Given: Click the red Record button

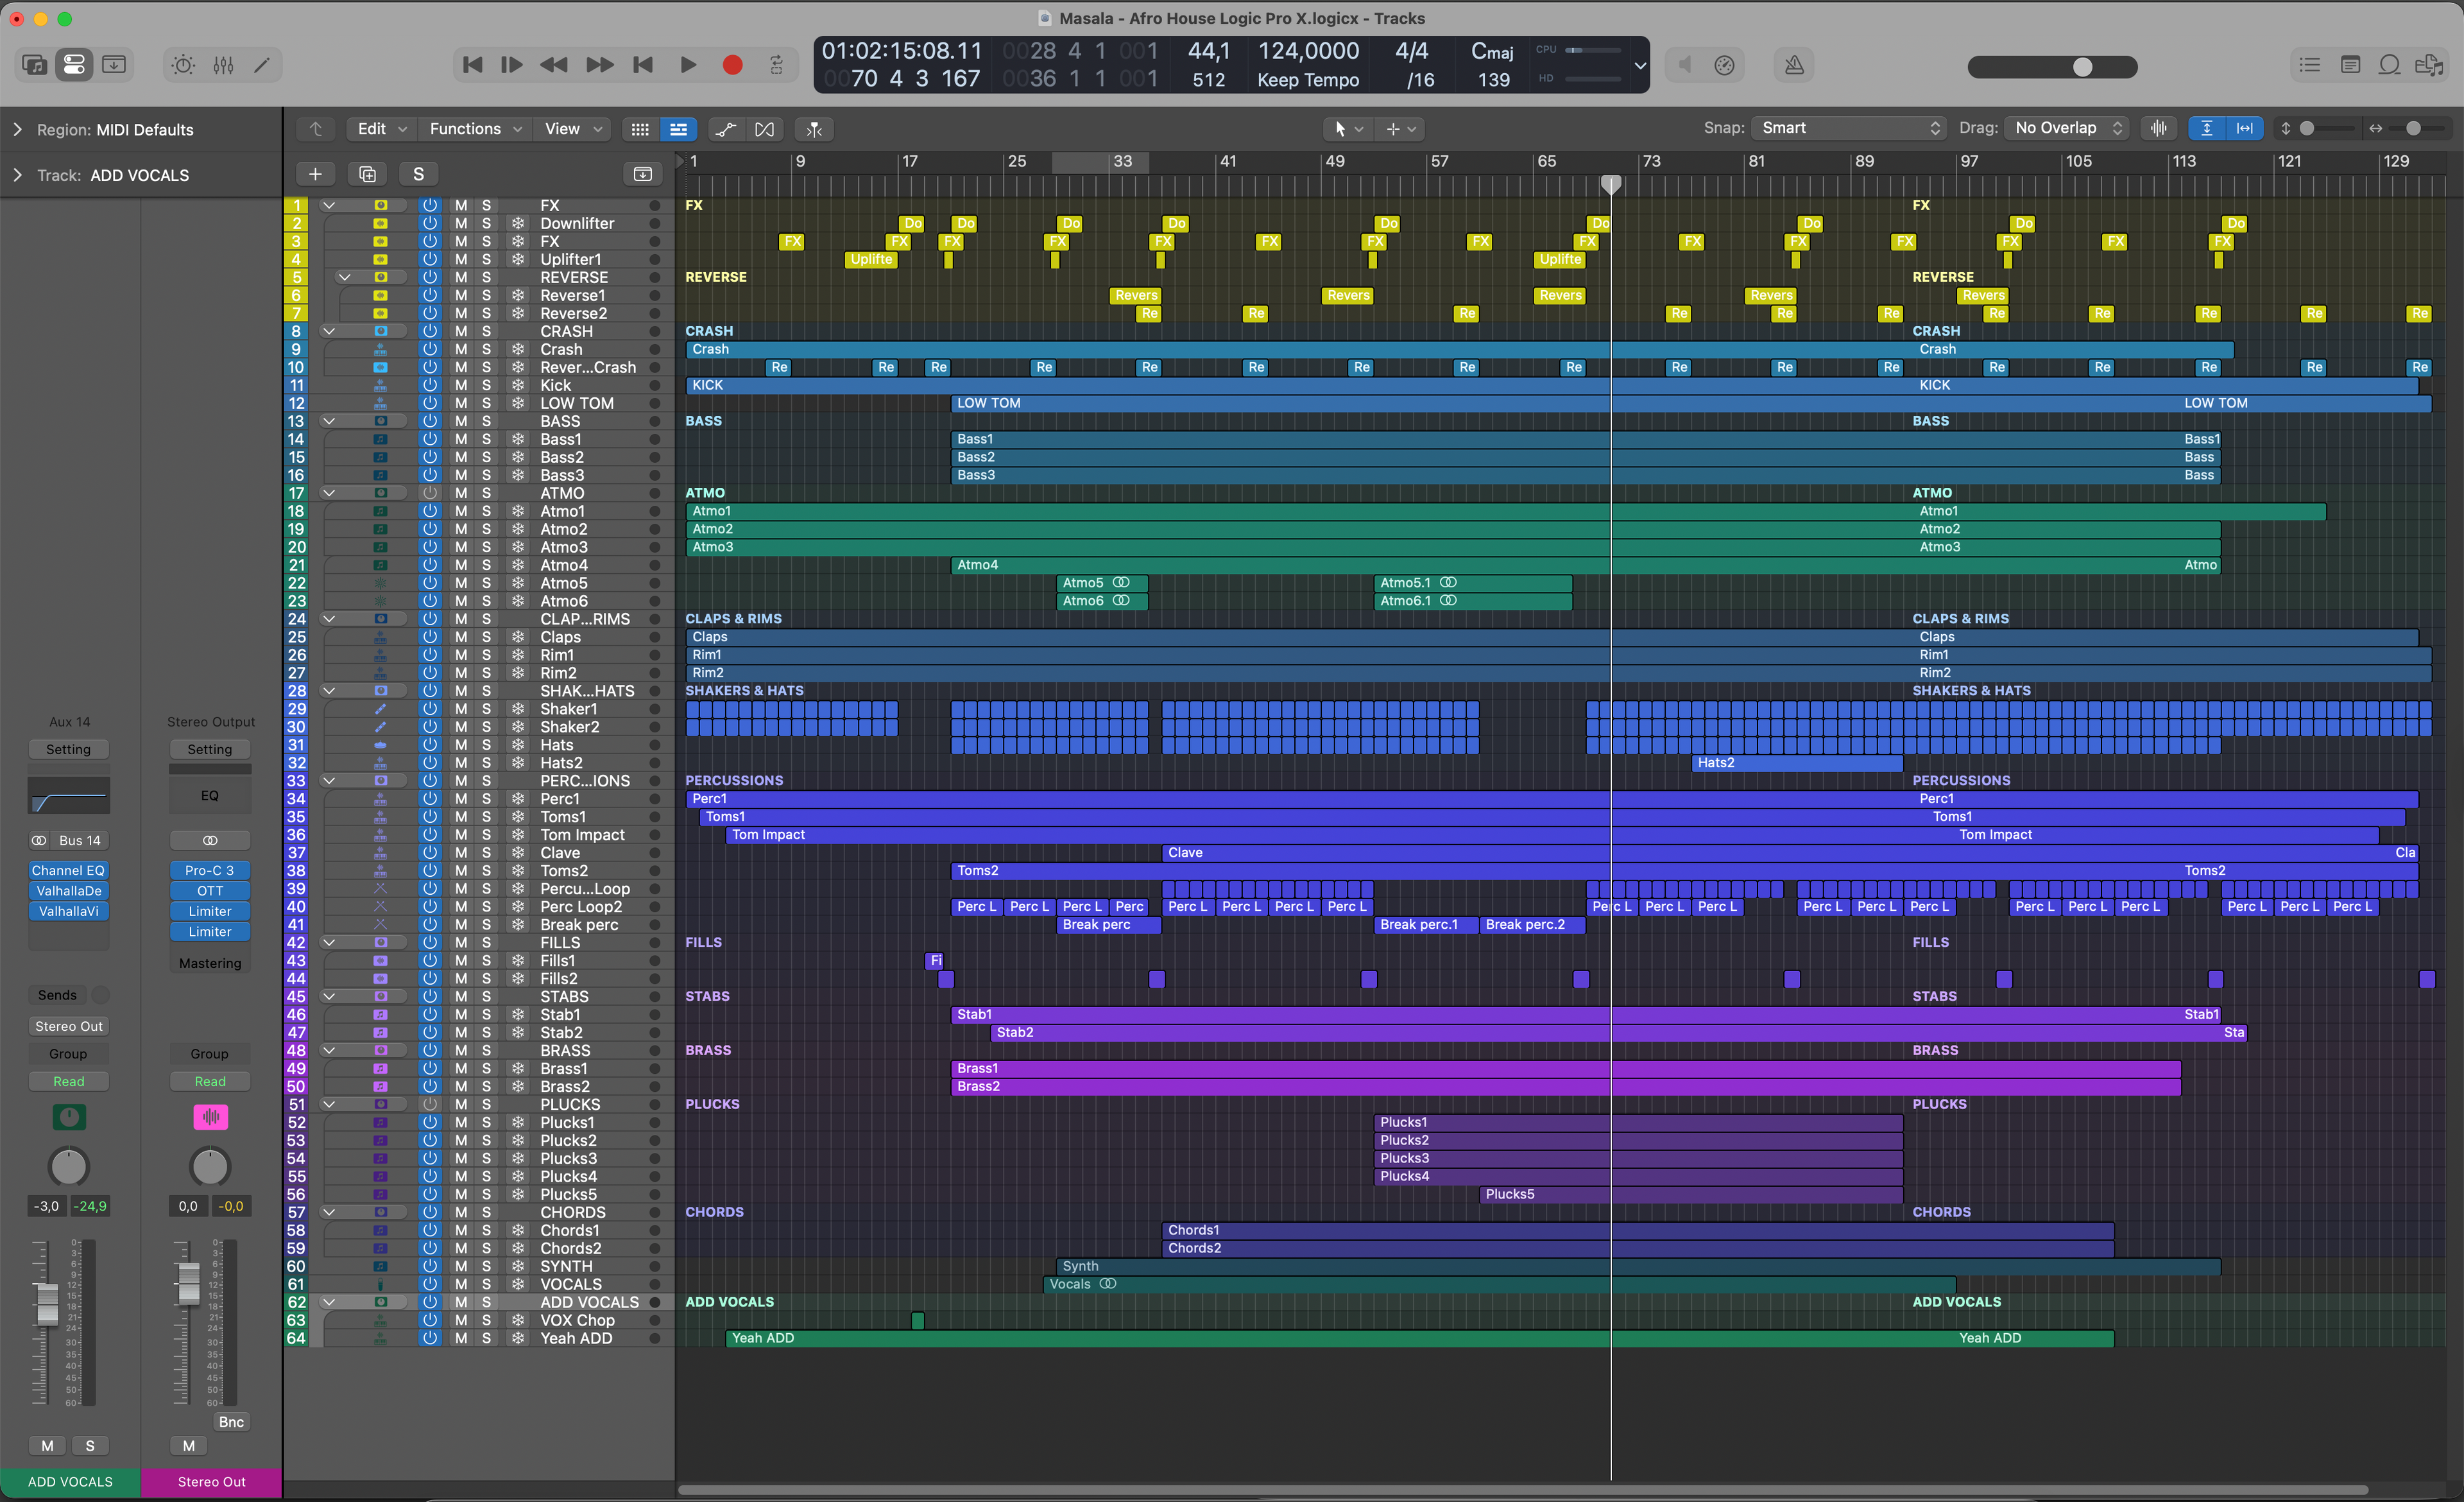Looking at the screenshot, I should tap(732, 65).
